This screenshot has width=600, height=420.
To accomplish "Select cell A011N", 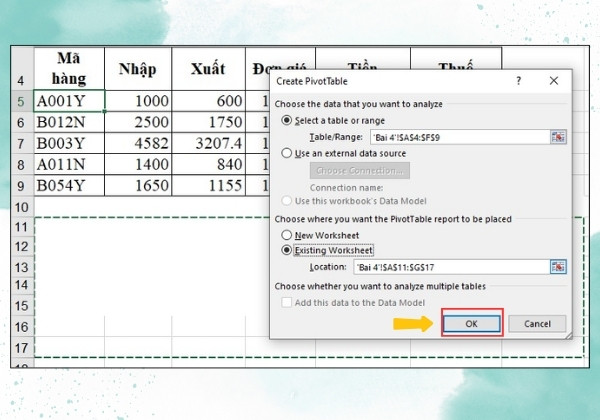I will click(x=69, y=164).
